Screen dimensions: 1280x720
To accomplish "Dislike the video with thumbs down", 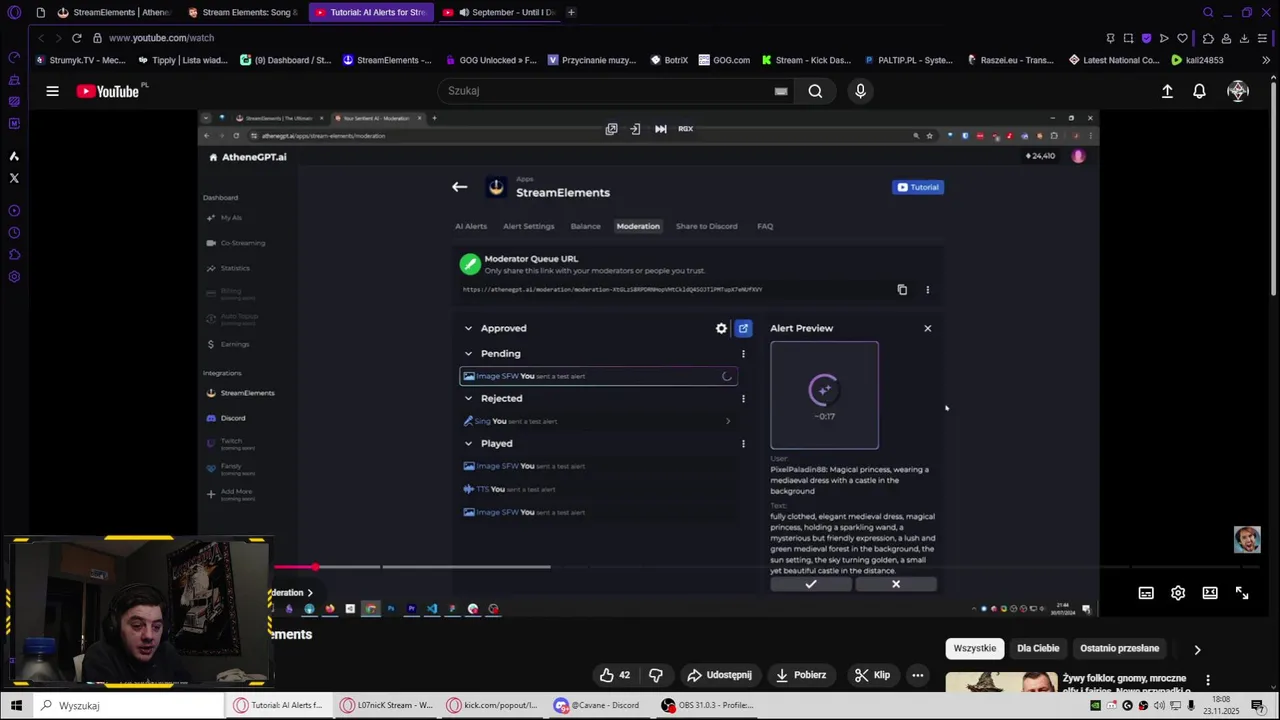I will tap(656, 675).
